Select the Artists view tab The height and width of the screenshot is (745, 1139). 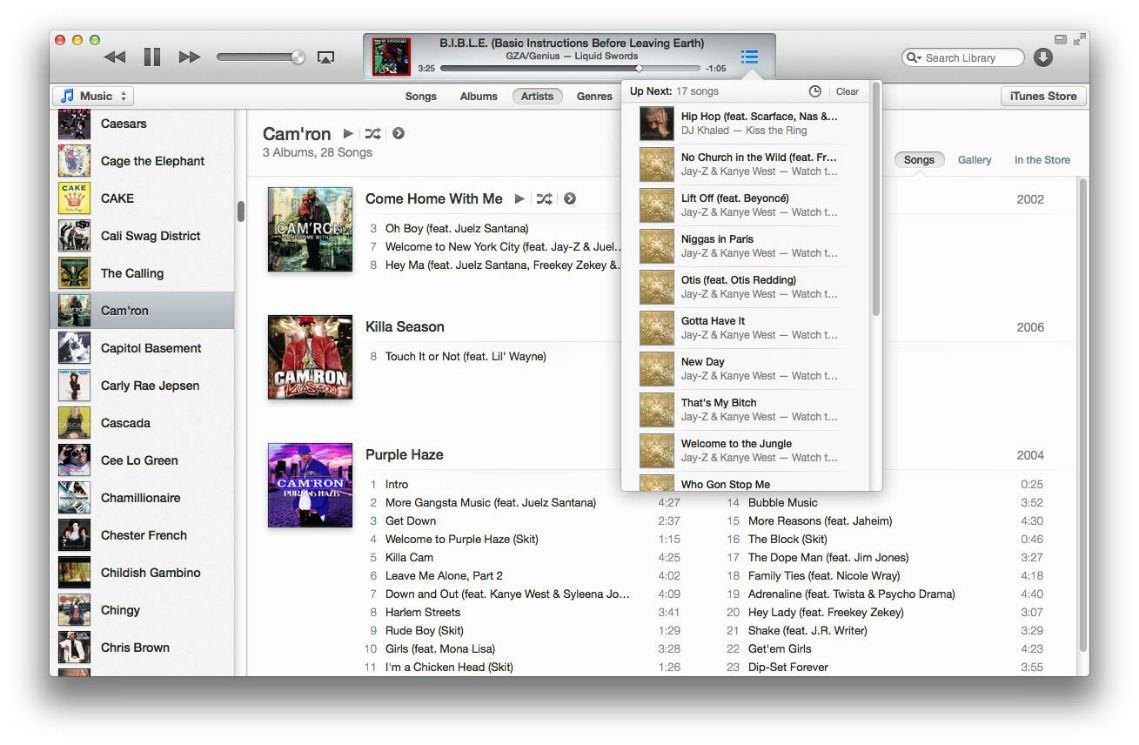coord(537,96)
